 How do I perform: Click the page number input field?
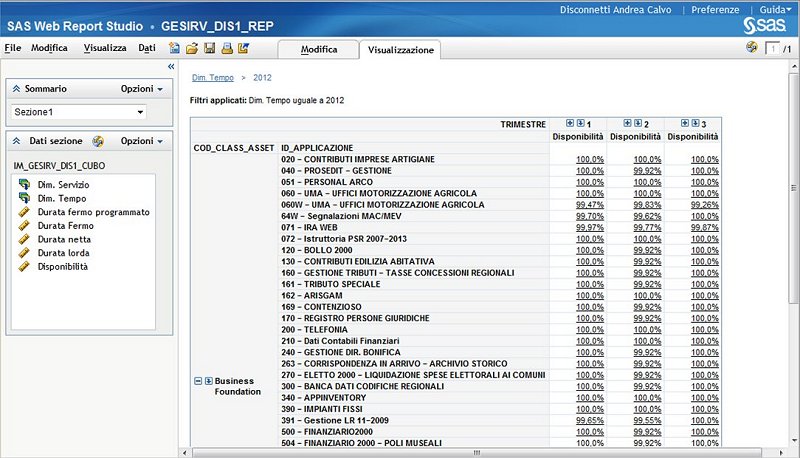click(x=772, y=49)
